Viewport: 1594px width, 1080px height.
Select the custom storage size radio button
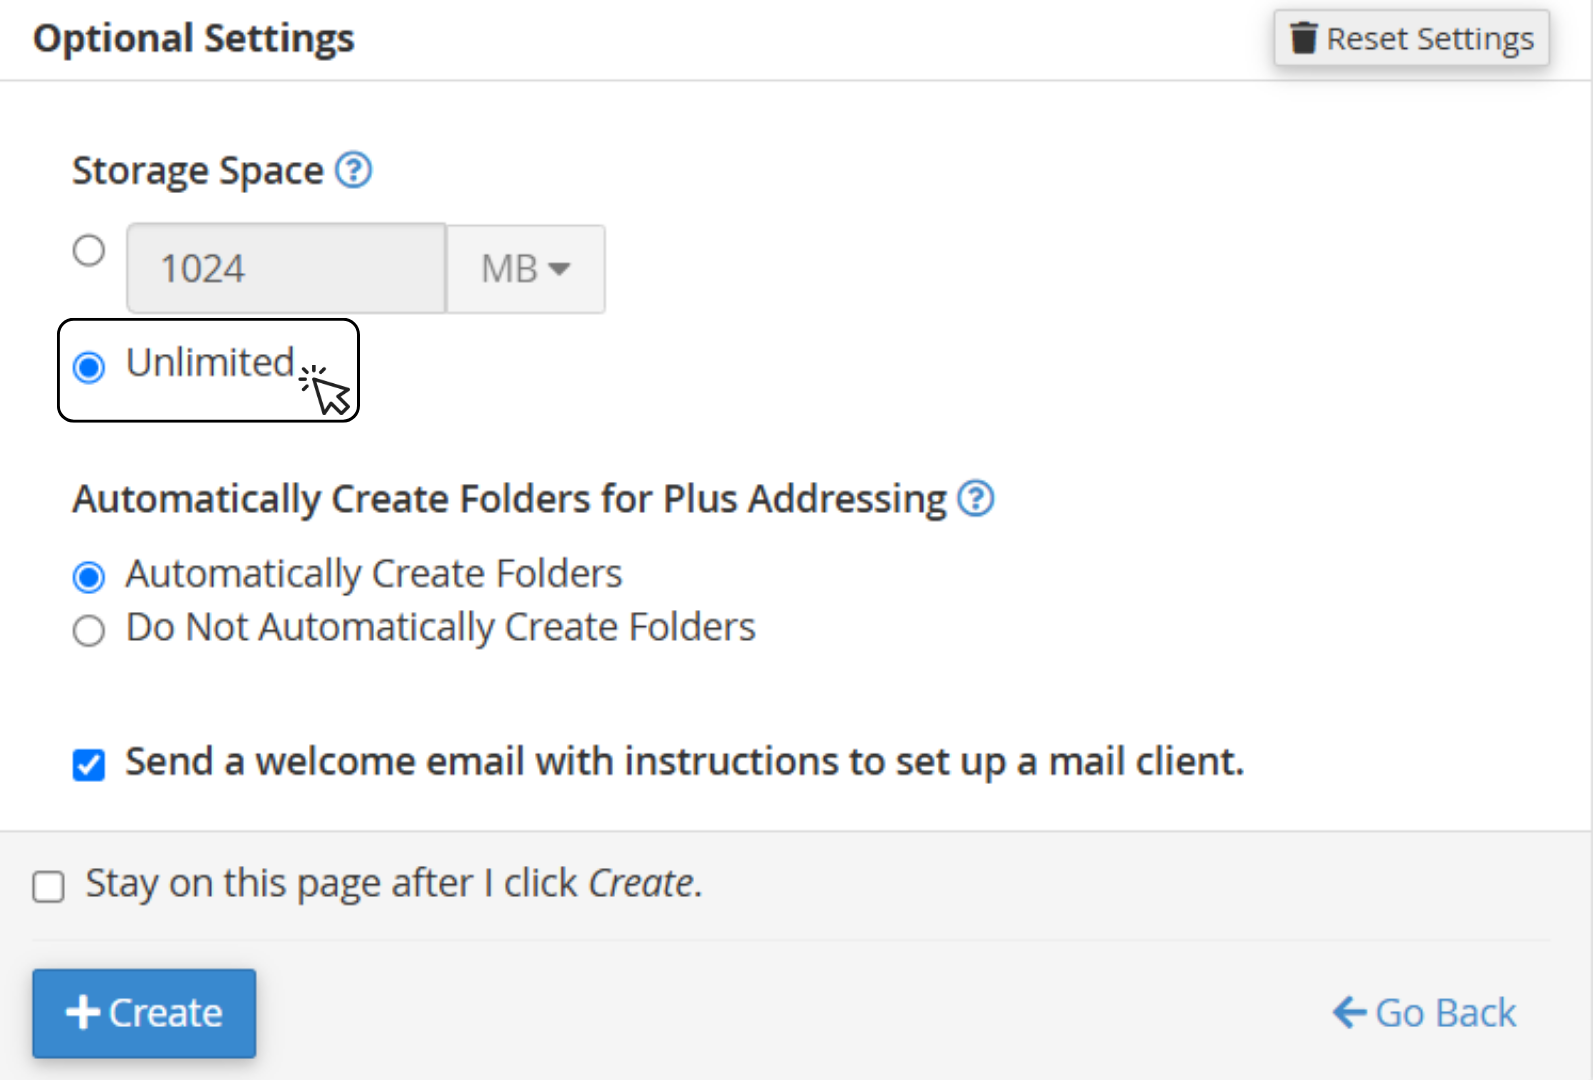click(89, 250)
